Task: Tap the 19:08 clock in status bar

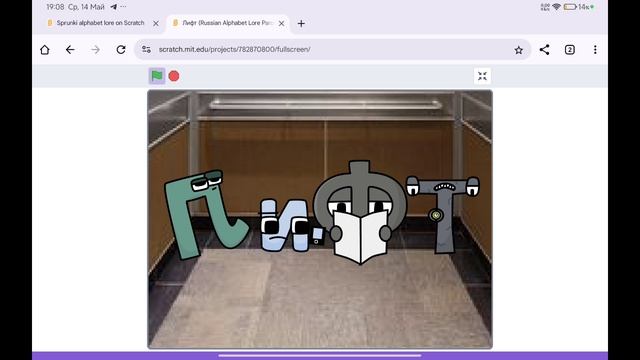Action: (55, 7)
